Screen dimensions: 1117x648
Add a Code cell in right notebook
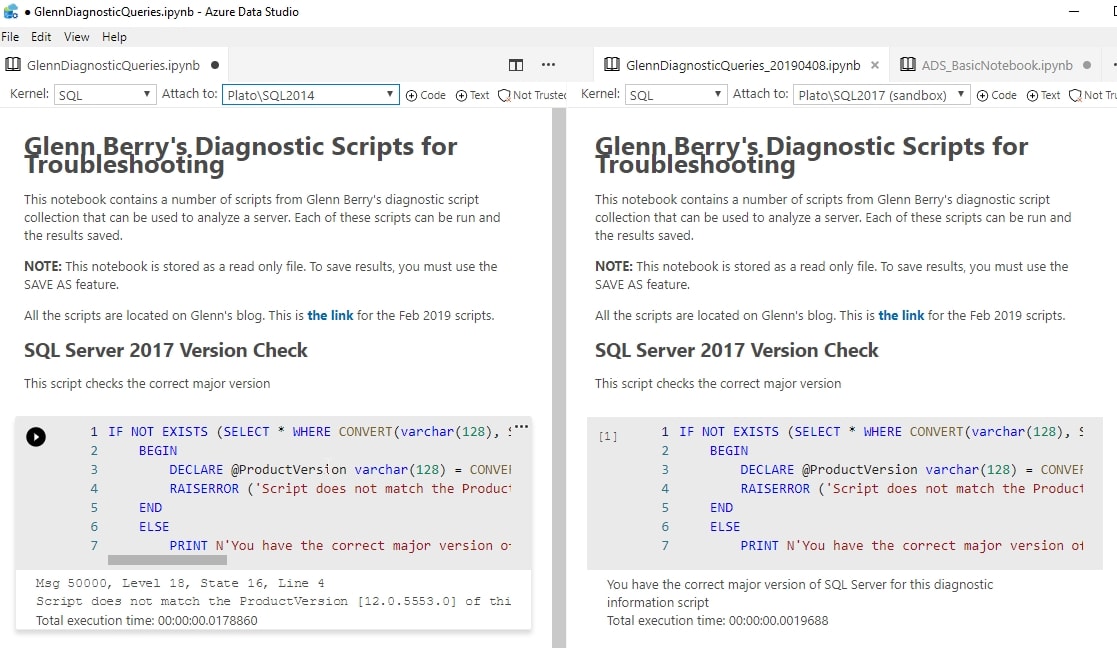[997, 95]
